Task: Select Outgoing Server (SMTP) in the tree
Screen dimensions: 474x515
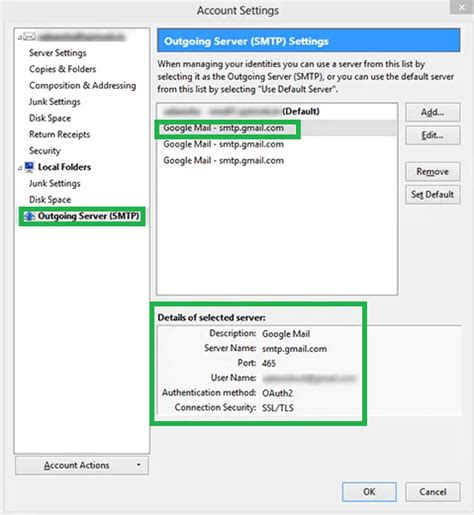Action: click(x=88, y=216)
